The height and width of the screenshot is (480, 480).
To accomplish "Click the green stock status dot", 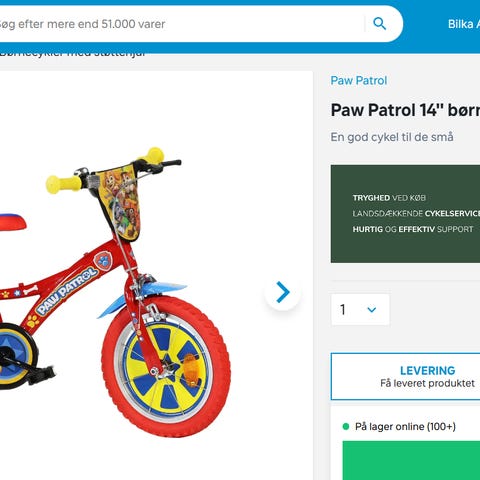I will (x=346, y=426).
